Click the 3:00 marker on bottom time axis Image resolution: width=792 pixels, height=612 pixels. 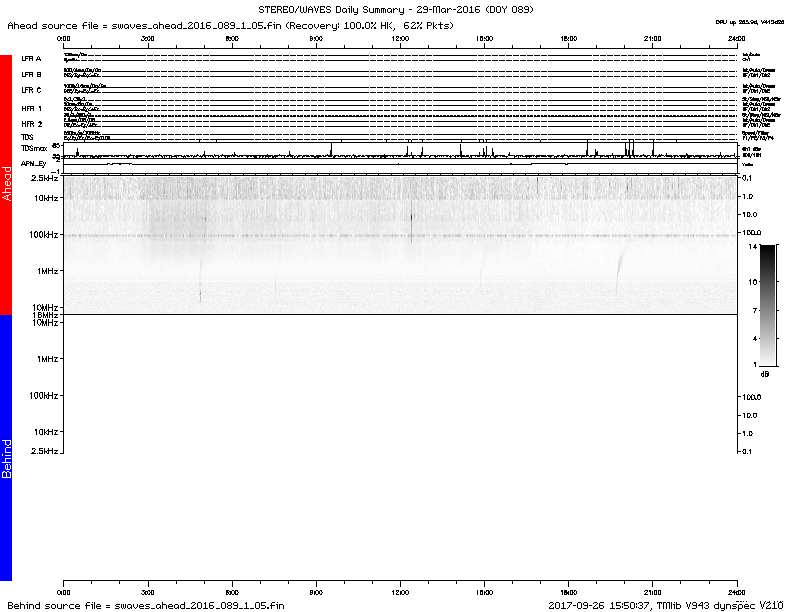tap(148, 592)
